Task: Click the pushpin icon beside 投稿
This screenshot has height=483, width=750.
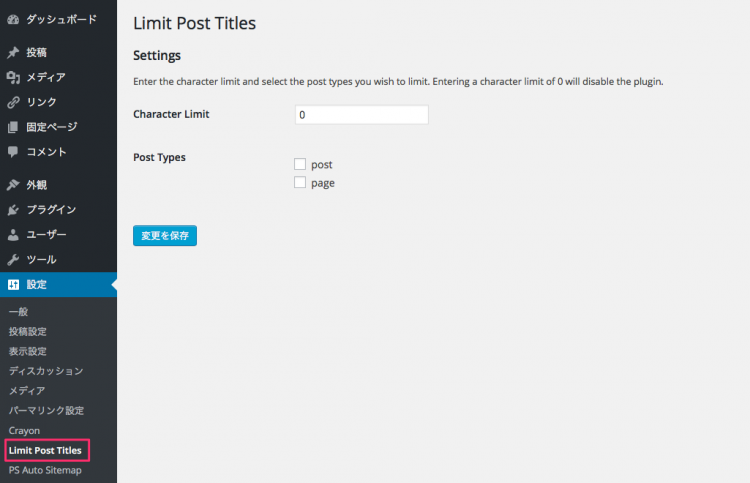Action: point(13,52)
